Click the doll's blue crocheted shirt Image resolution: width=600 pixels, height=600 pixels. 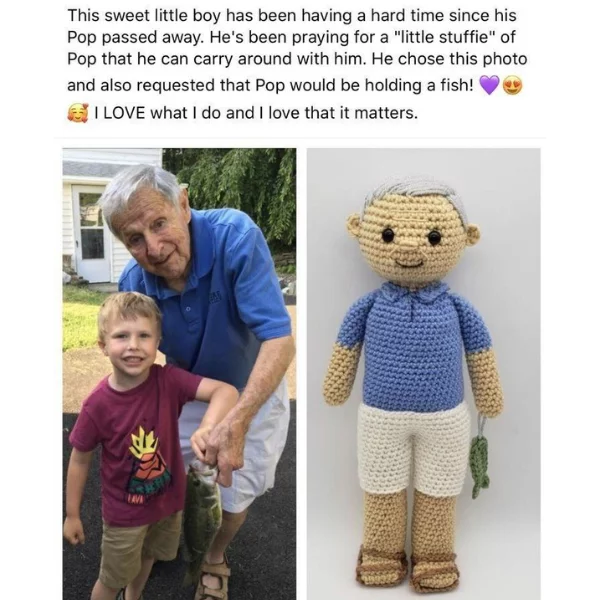pos(412,347)
